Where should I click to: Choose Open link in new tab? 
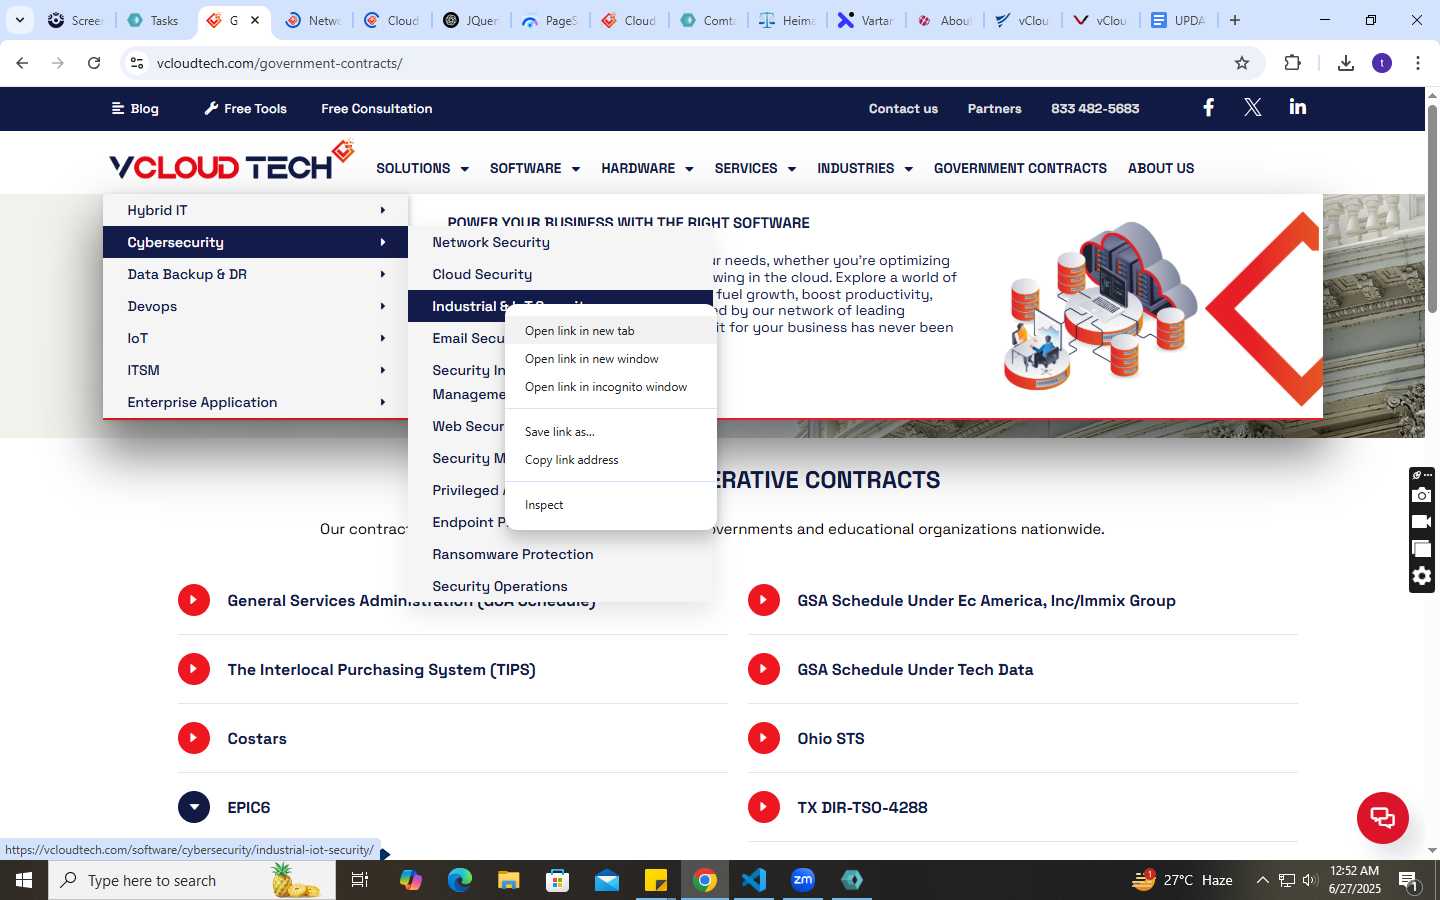pyautogui.click(x=611, y=331)
